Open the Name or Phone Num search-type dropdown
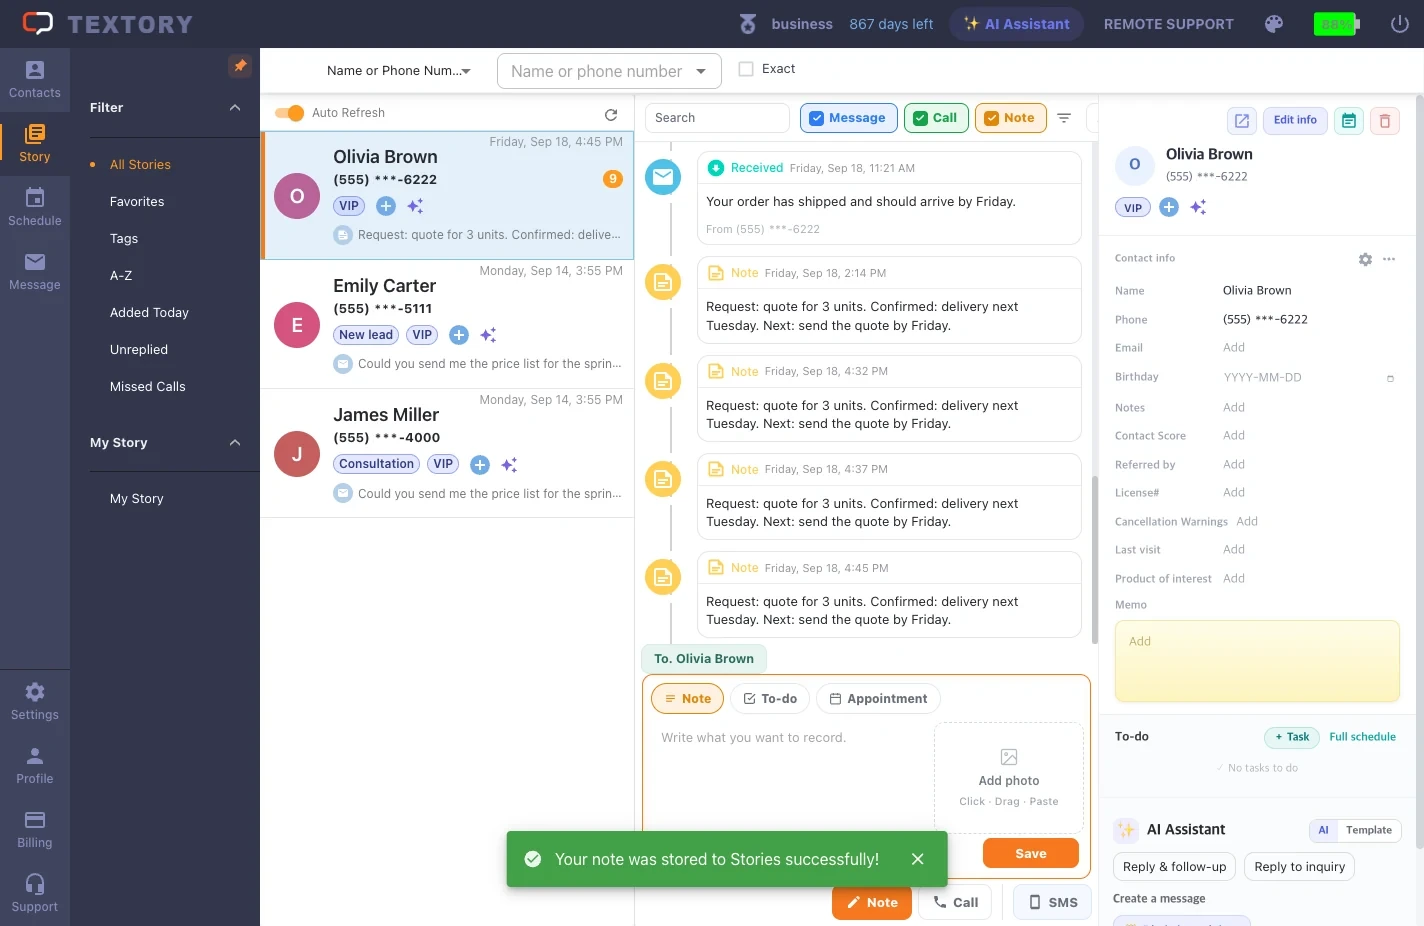This screenshot has height=926, width=1424. (x=398, y=71)
